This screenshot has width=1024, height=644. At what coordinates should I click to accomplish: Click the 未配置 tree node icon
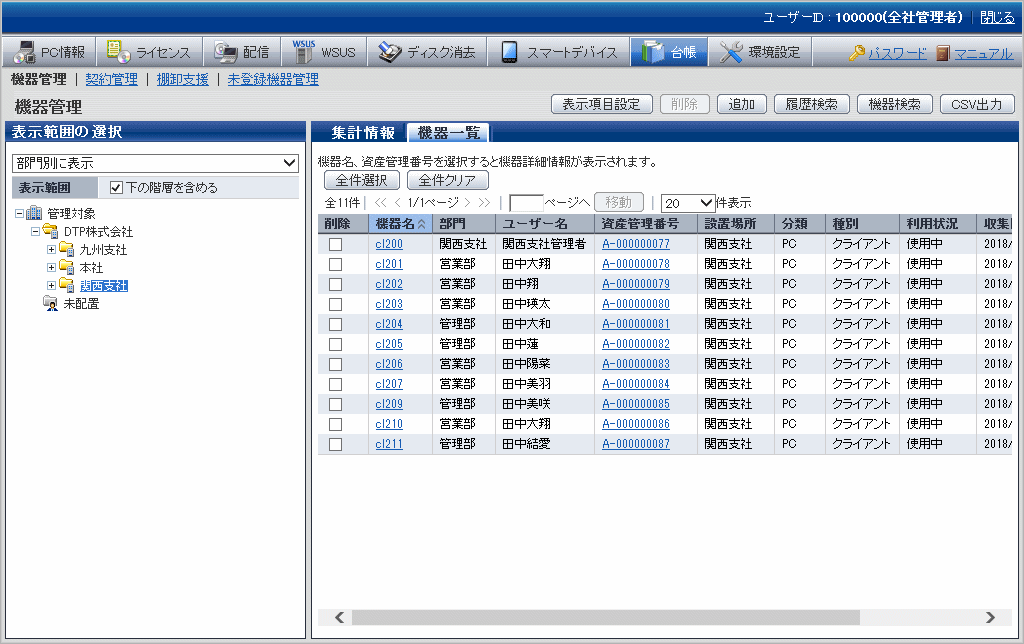(50, 304)
